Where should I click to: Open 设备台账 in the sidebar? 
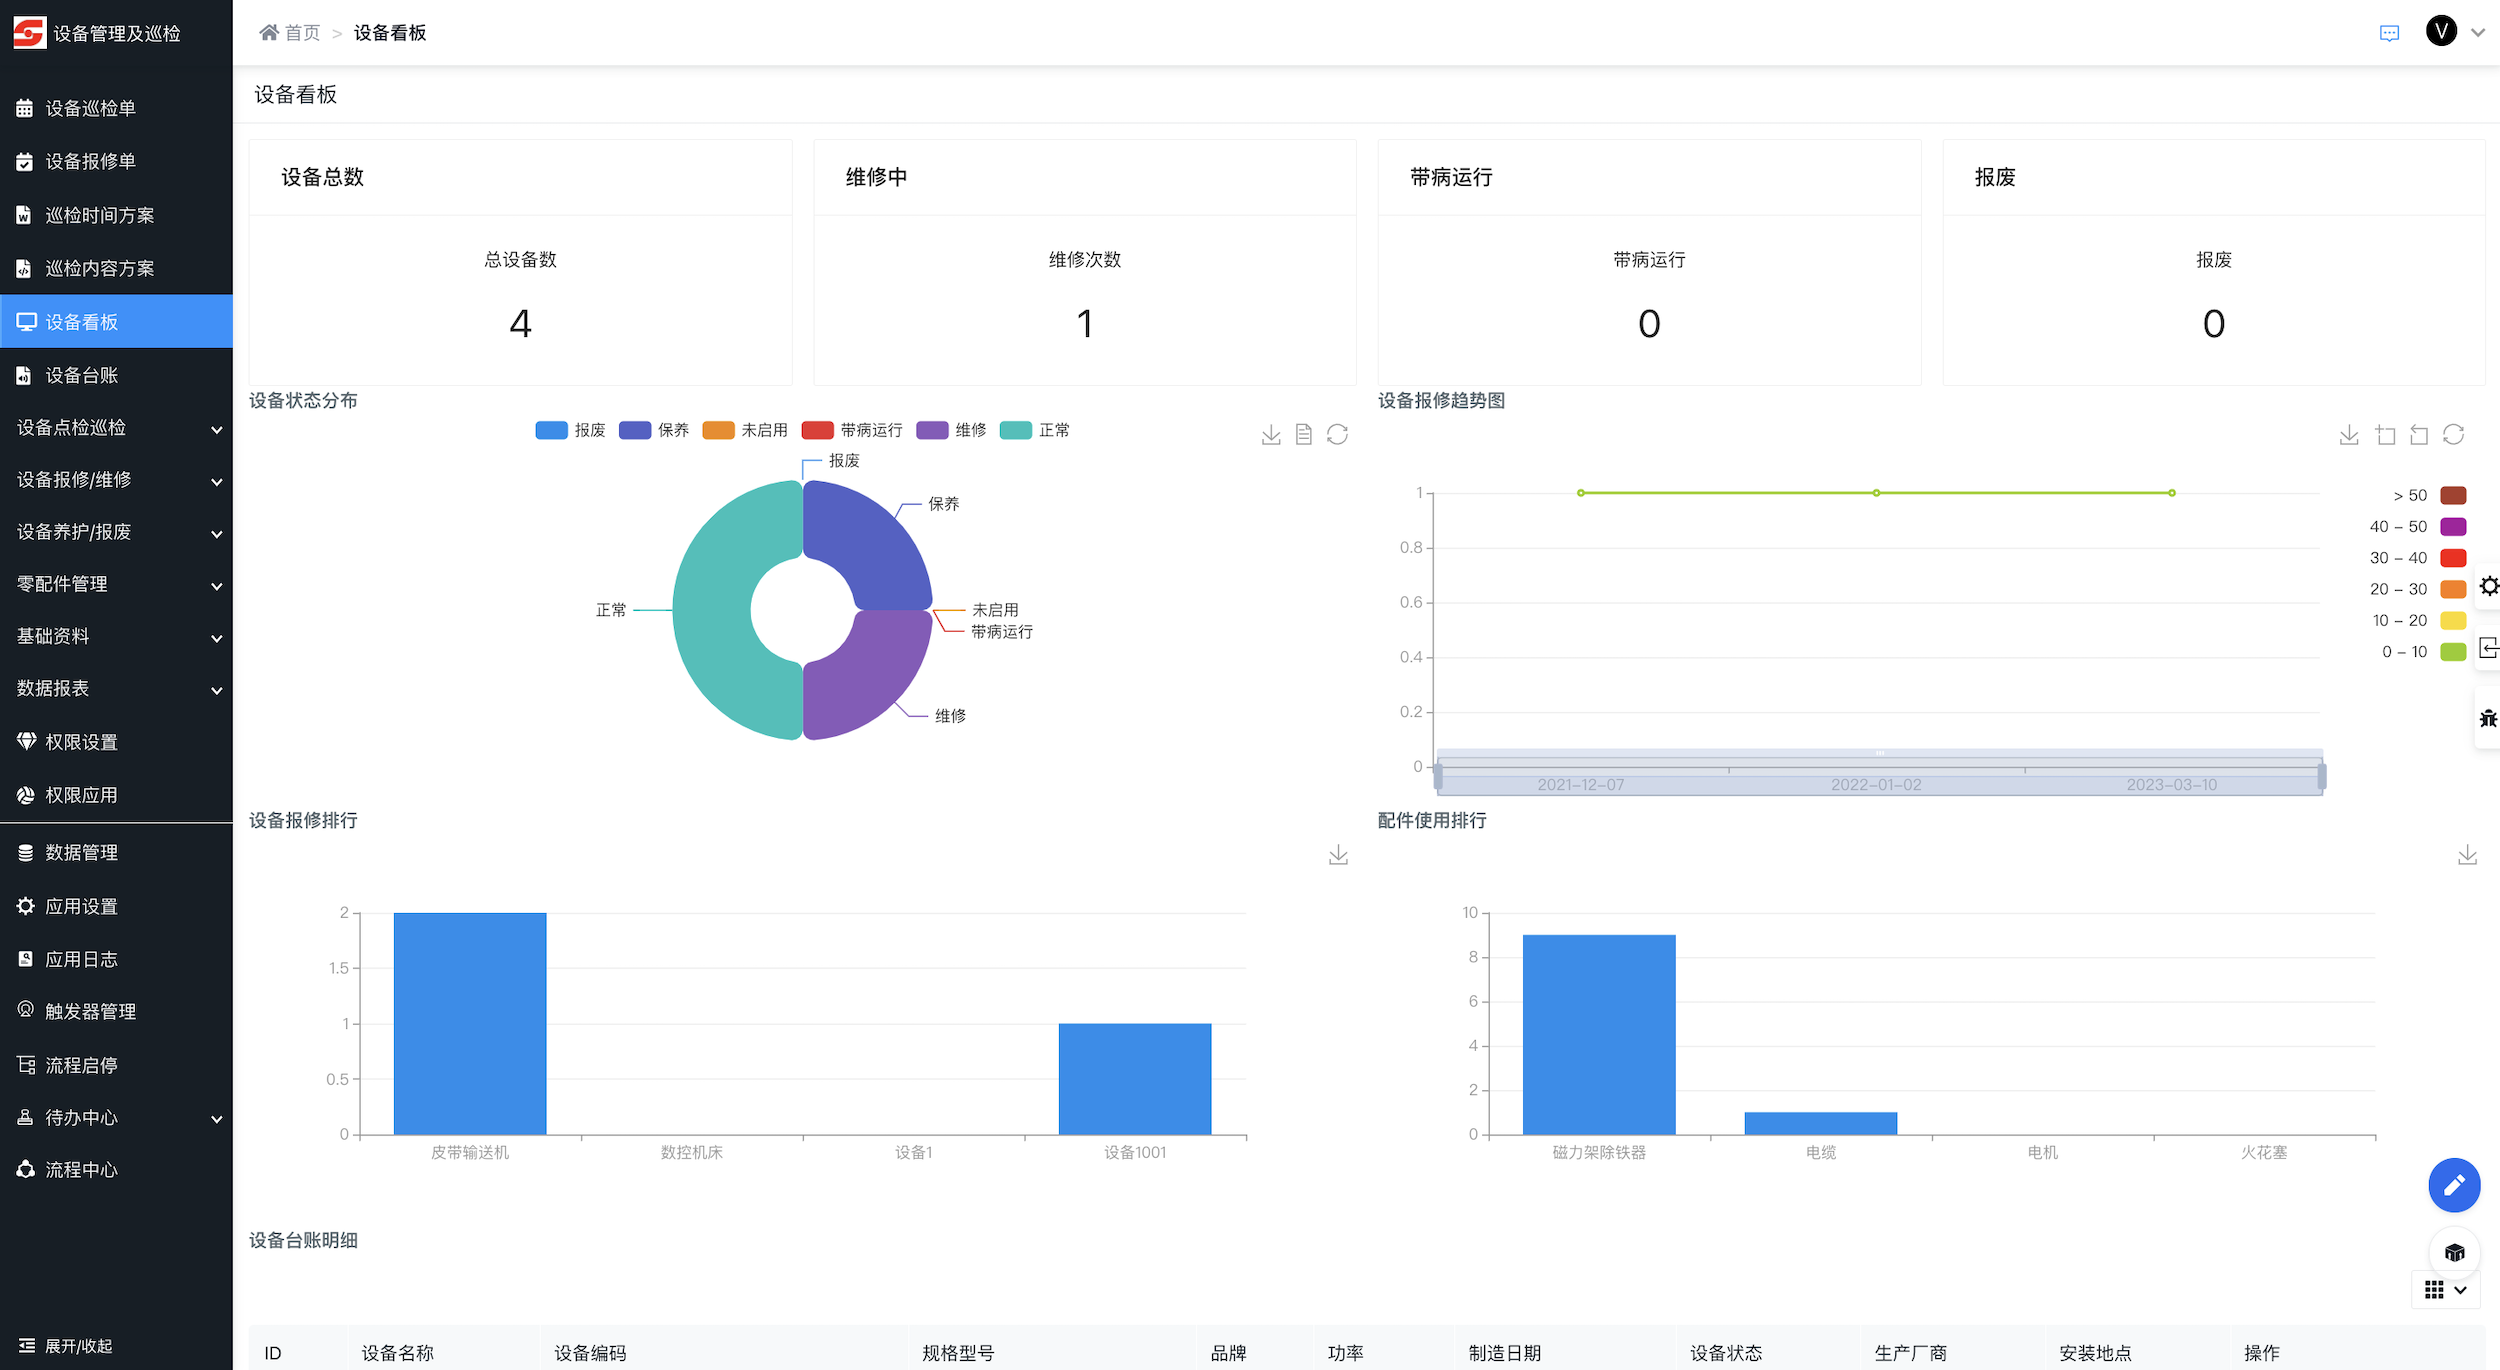coord(82,375)
